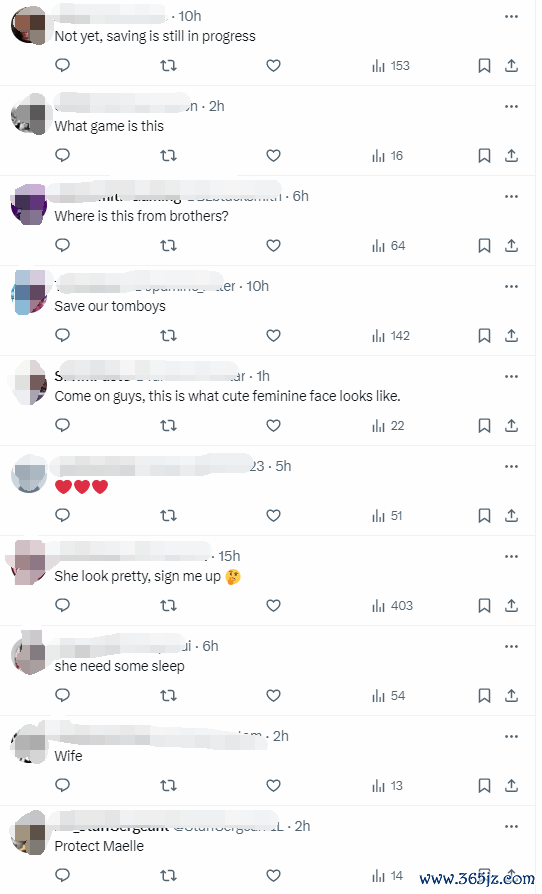Viewport: 542px width, 894px height.
Task: Open more menu on "What game is this"
Action: pyautogui.click(x=512, y=107)
